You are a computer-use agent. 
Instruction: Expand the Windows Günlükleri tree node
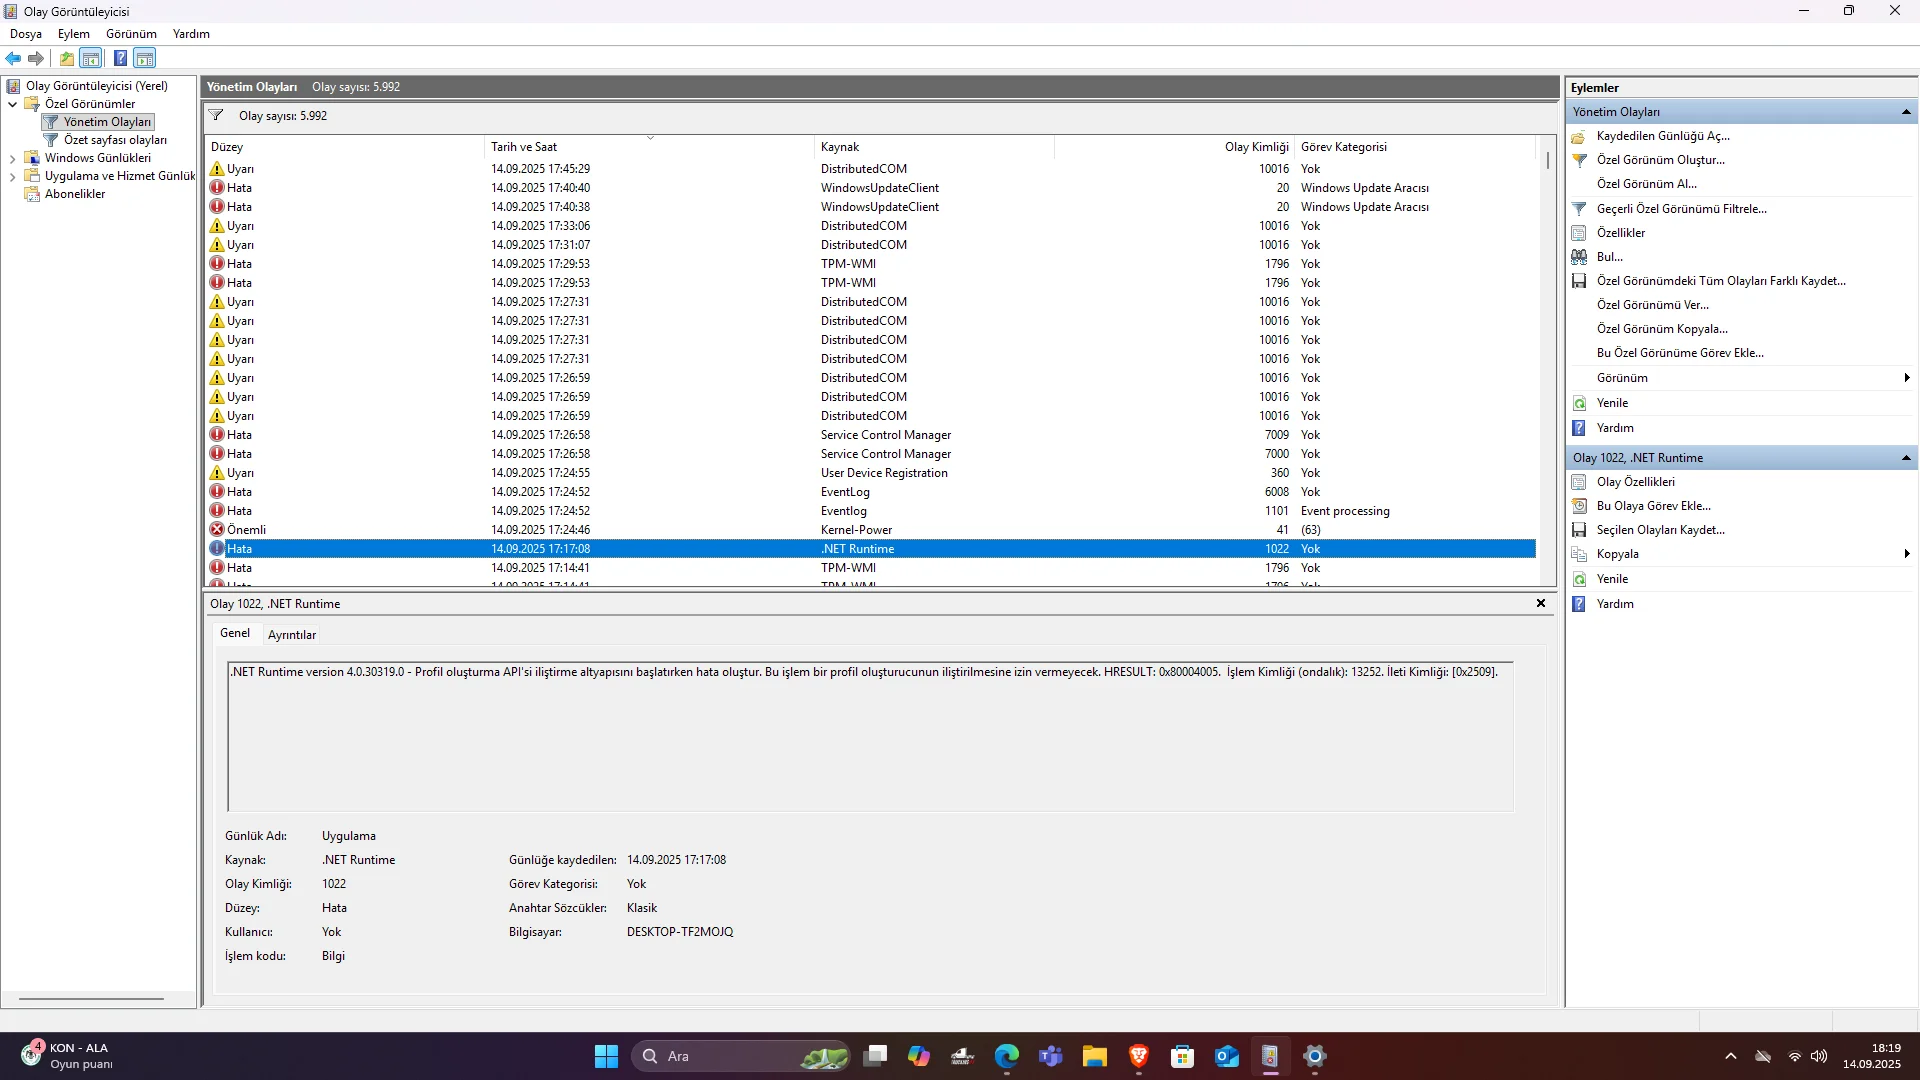click(12, 158)
